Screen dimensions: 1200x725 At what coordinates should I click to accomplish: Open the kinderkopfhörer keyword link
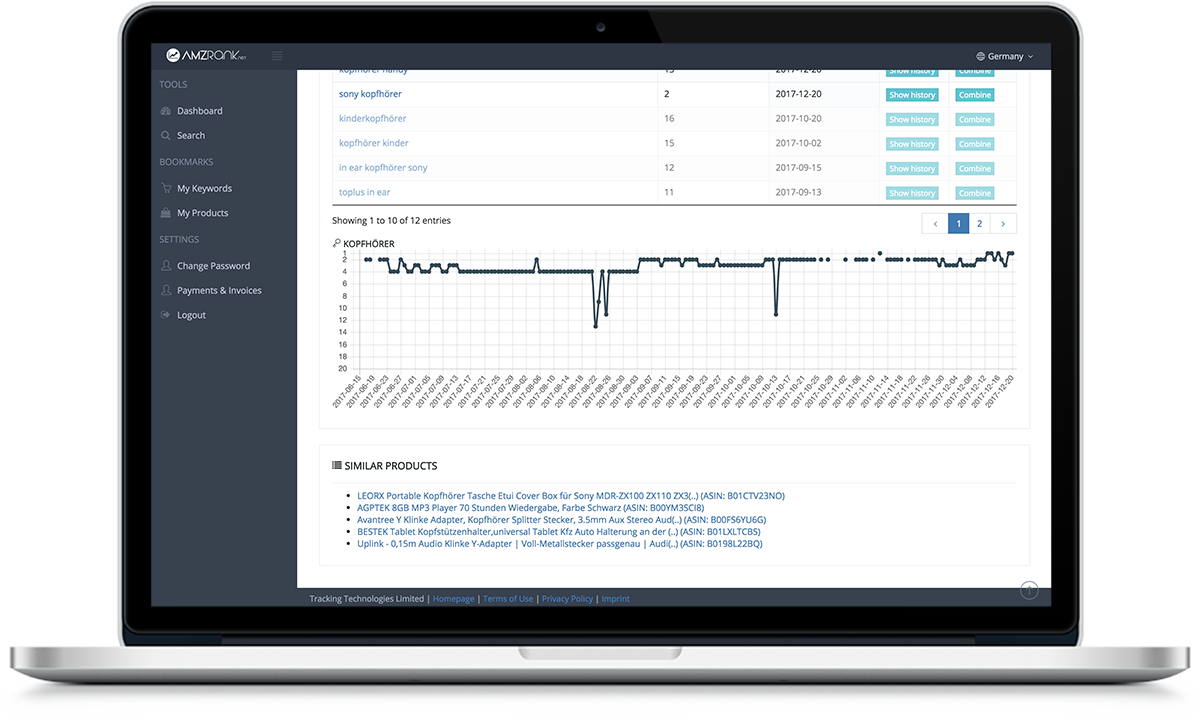(x=372, y=118)
